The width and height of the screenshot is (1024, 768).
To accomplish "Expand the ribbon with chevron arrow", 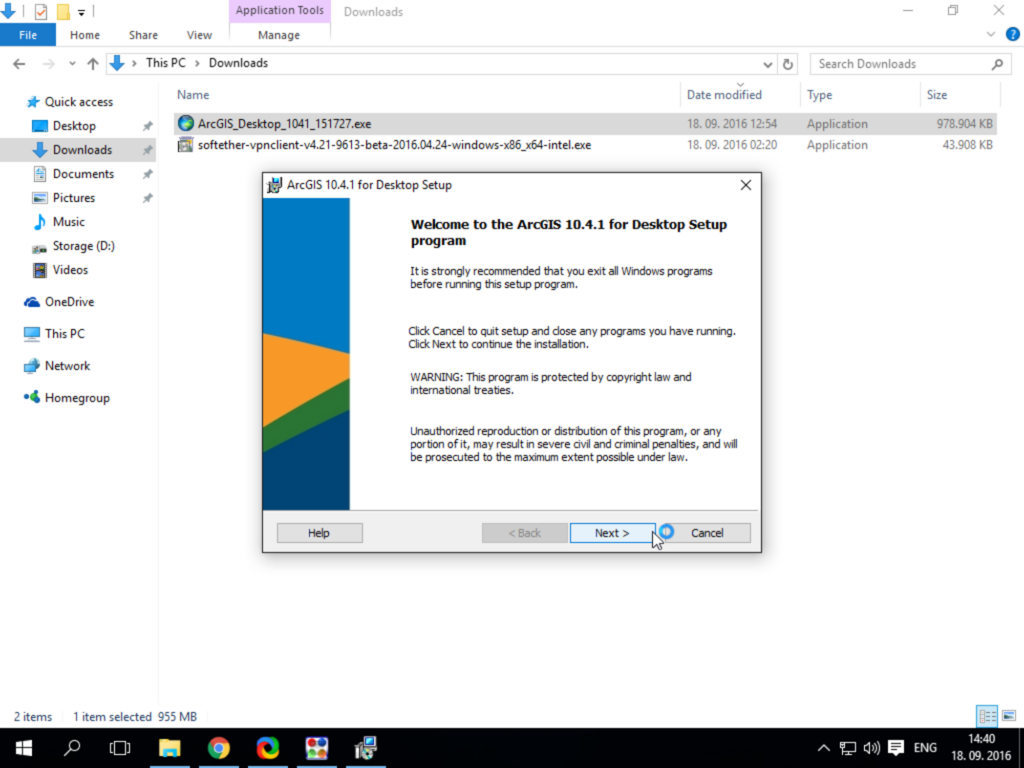I will pos(991,35).
